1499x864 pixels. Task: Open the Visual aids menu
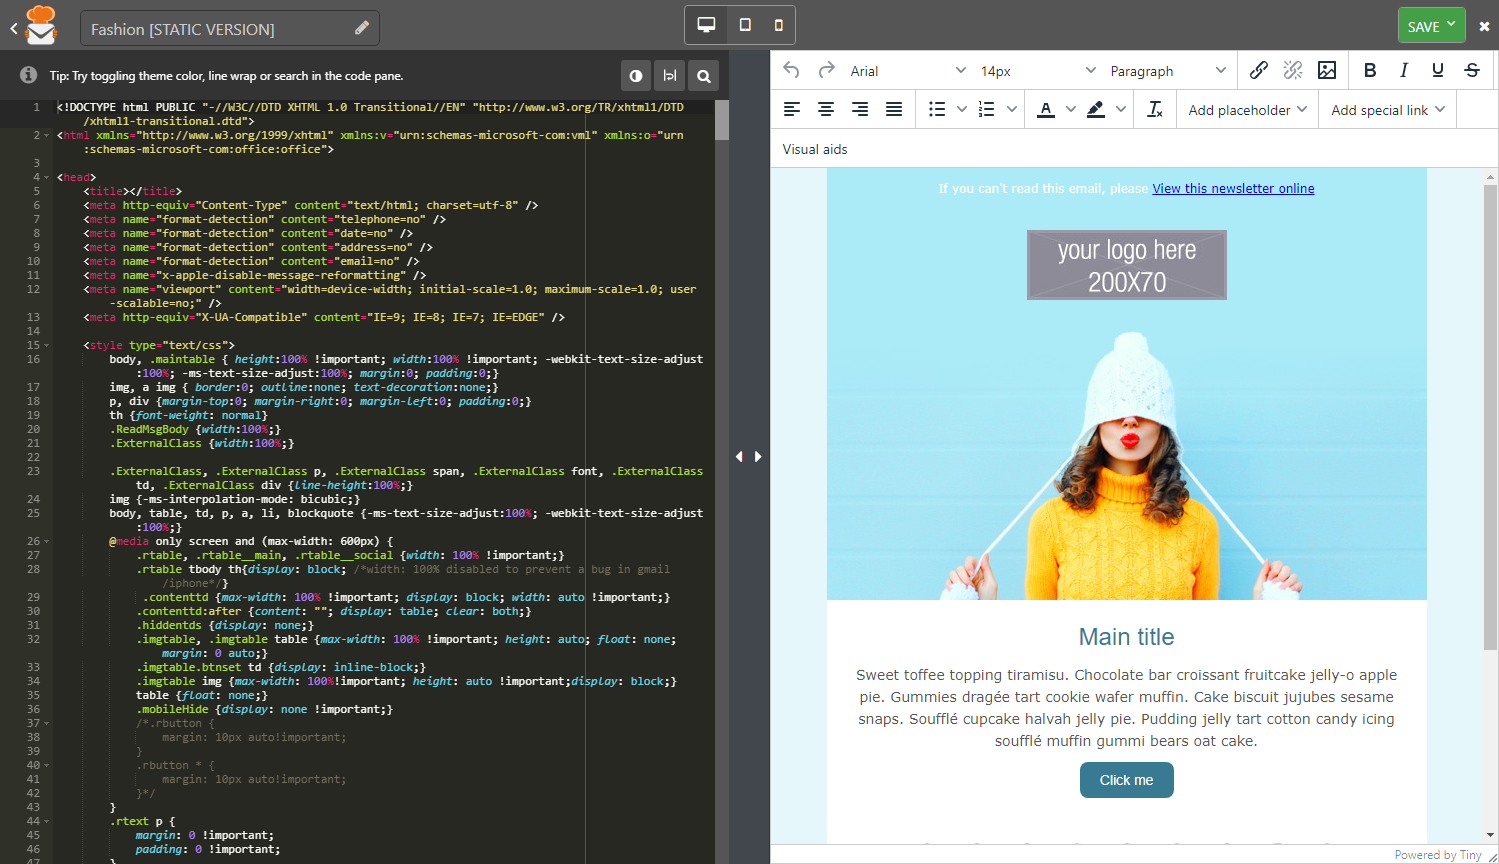(x=815, y=149)
